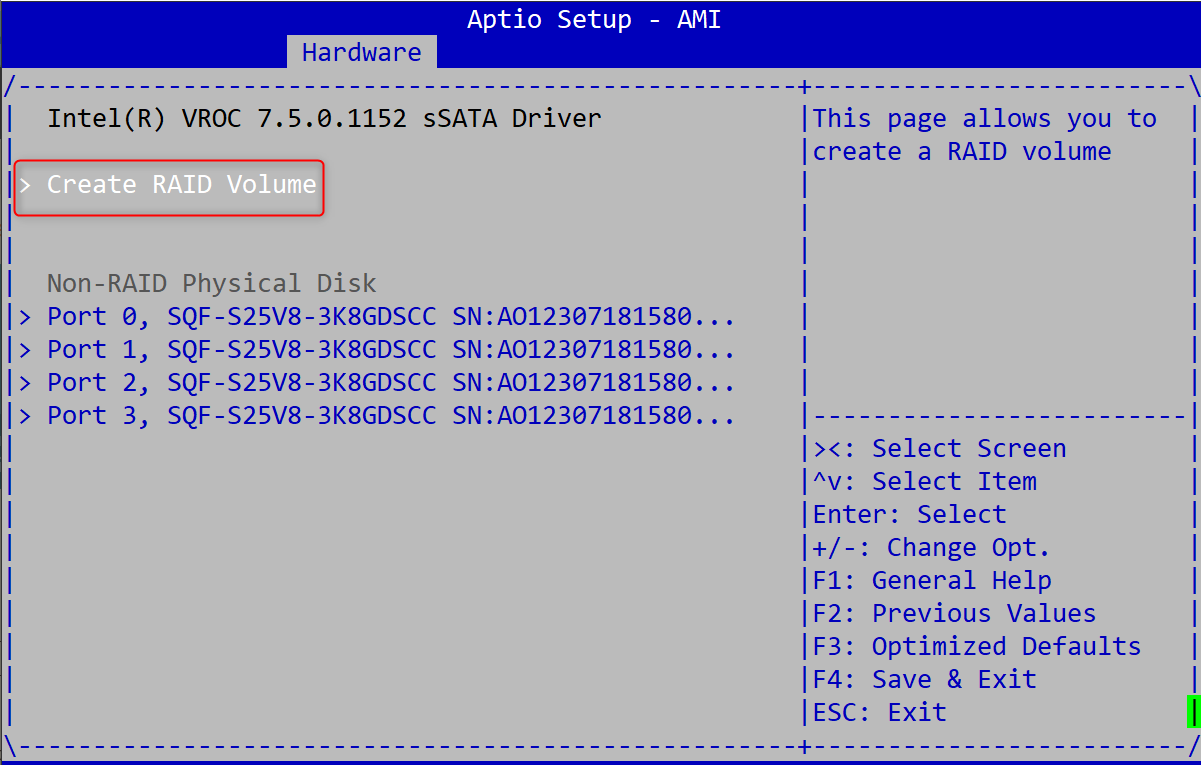Open the Hardware tab
The image size is (1201, 765).
(x=361, y=52)
